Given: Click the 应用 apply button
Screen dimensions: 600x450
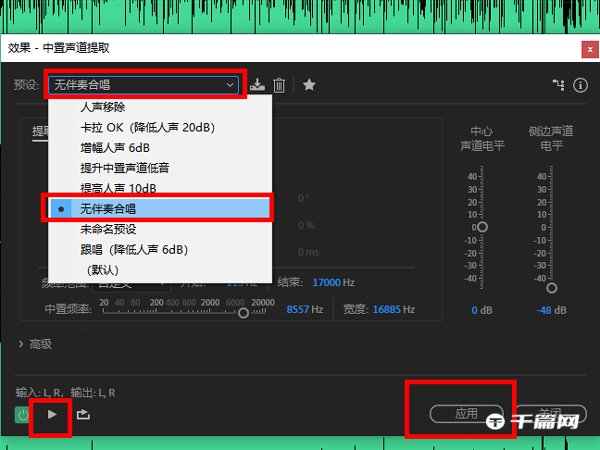Looking at the screenshot, I should (x=466, y=414).
